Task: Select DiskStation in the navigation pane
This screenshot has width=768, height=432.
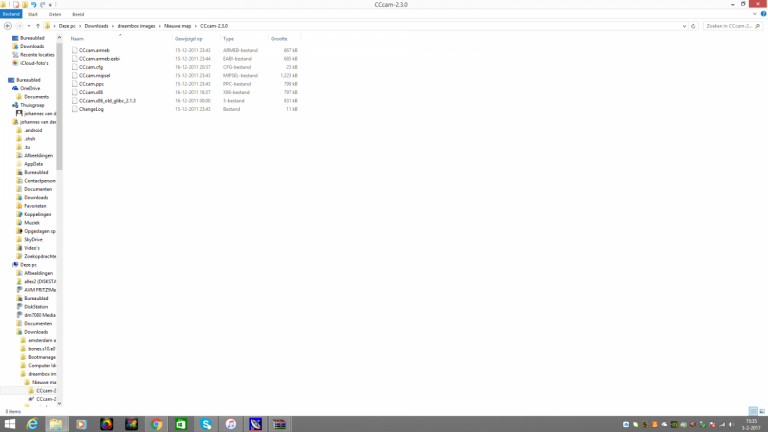Action: (x=37, y=307)
